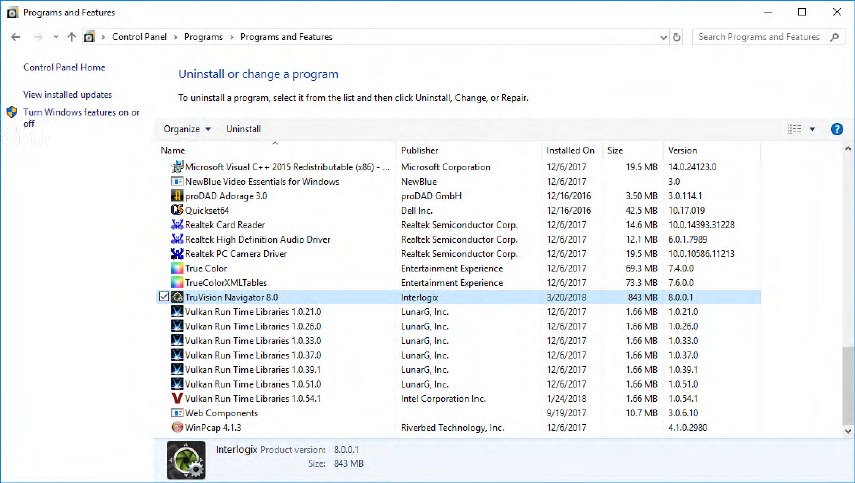This screenshot has height=483, width=855.
Task: Select Web Components row text
Action: pos(221,413)
